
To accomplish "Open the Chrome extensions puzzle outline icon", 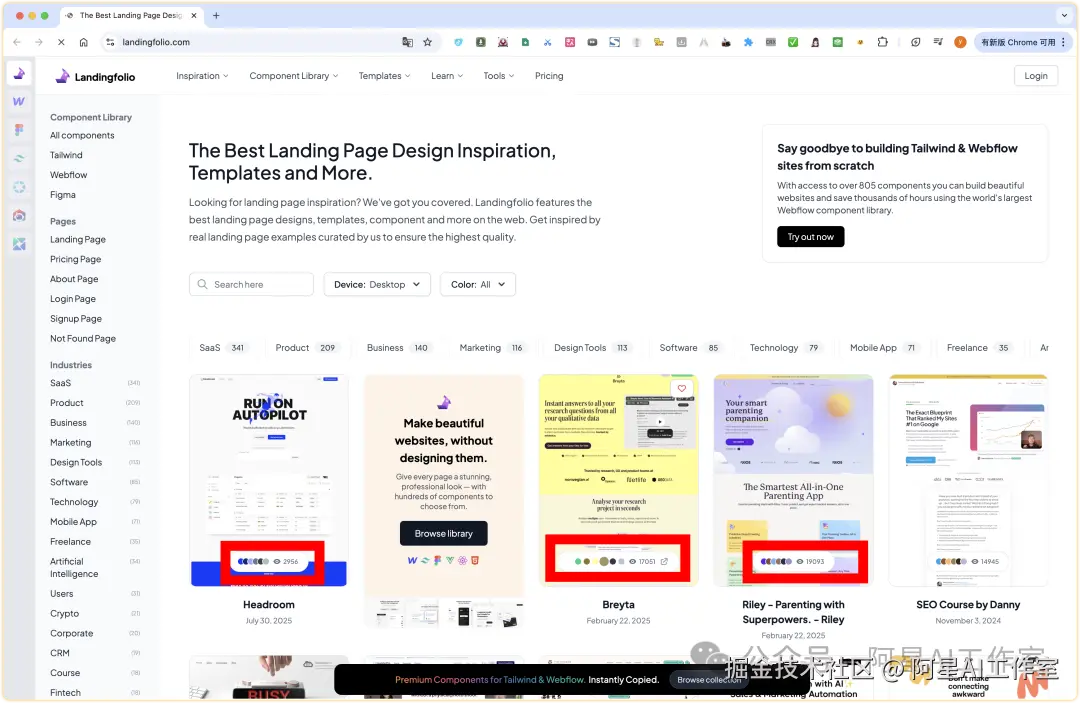I will [x=882, y=42].
